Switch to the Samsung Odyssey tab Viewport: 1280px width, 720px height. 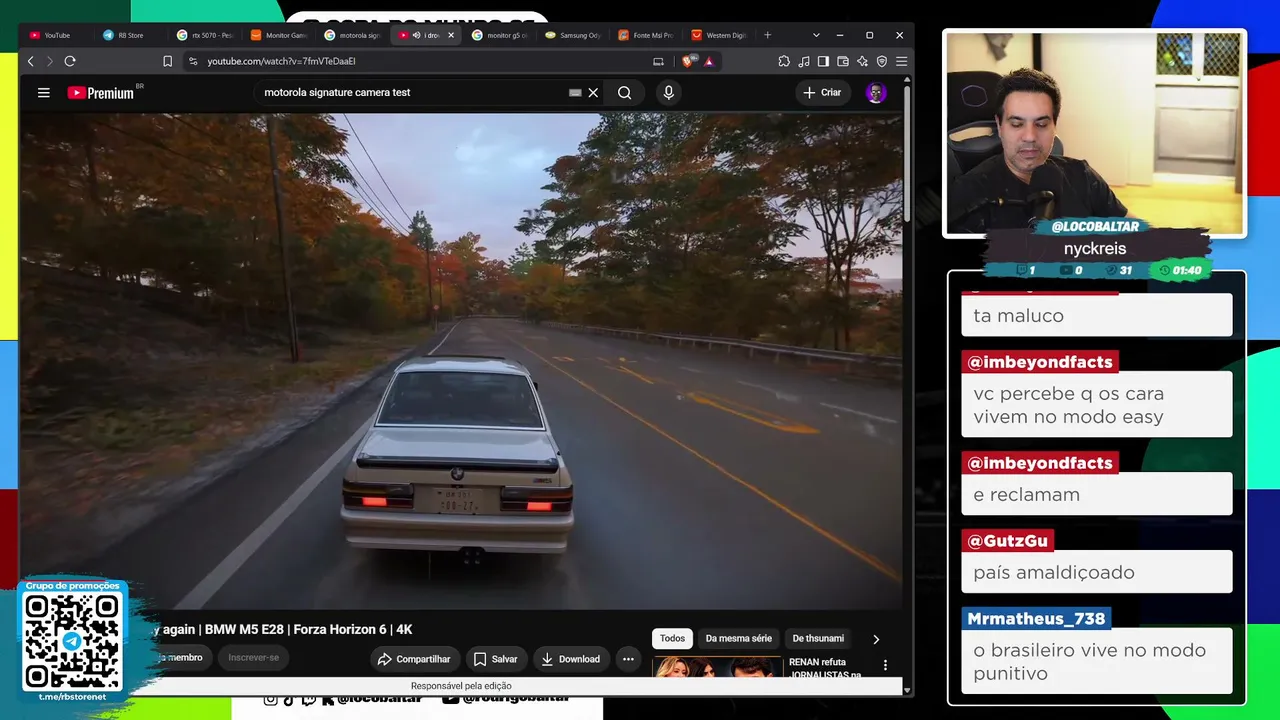(x=573, y=35)
